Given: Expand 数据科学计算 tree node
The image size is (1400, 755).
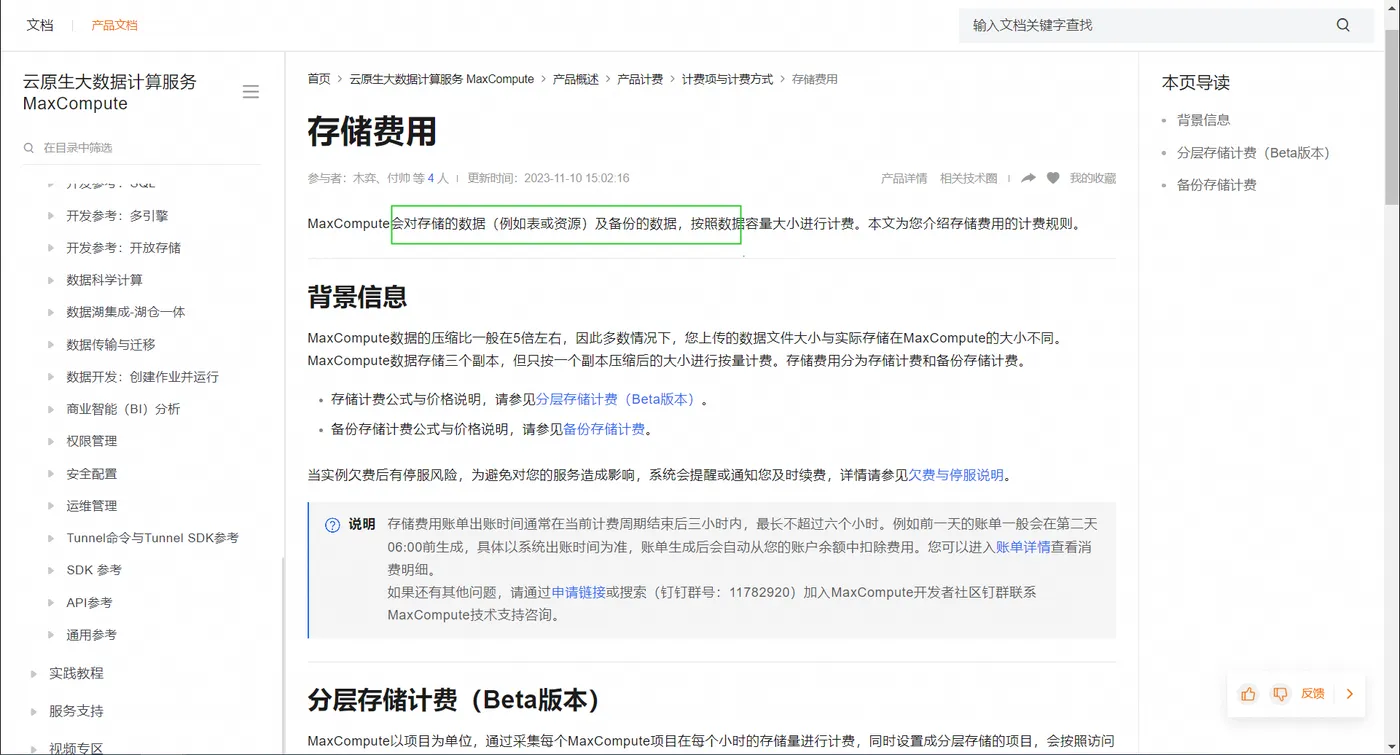Looking at the screenshot, I should [51, 280].
